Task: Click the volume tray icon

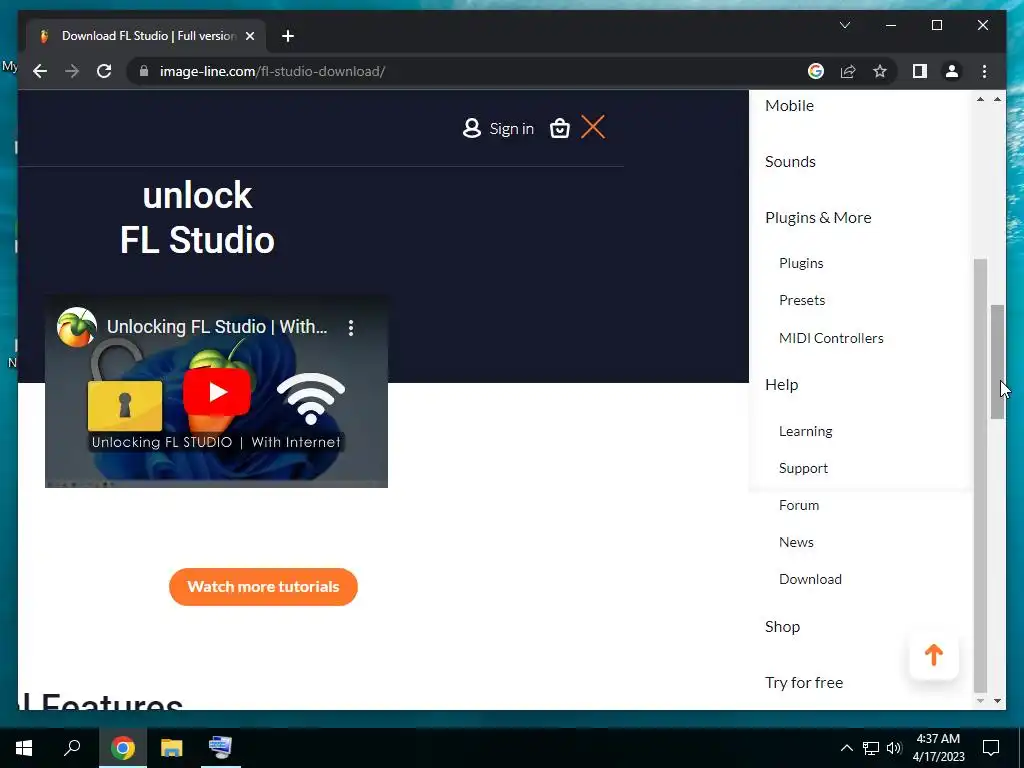Action: click(x=894, y=748)
